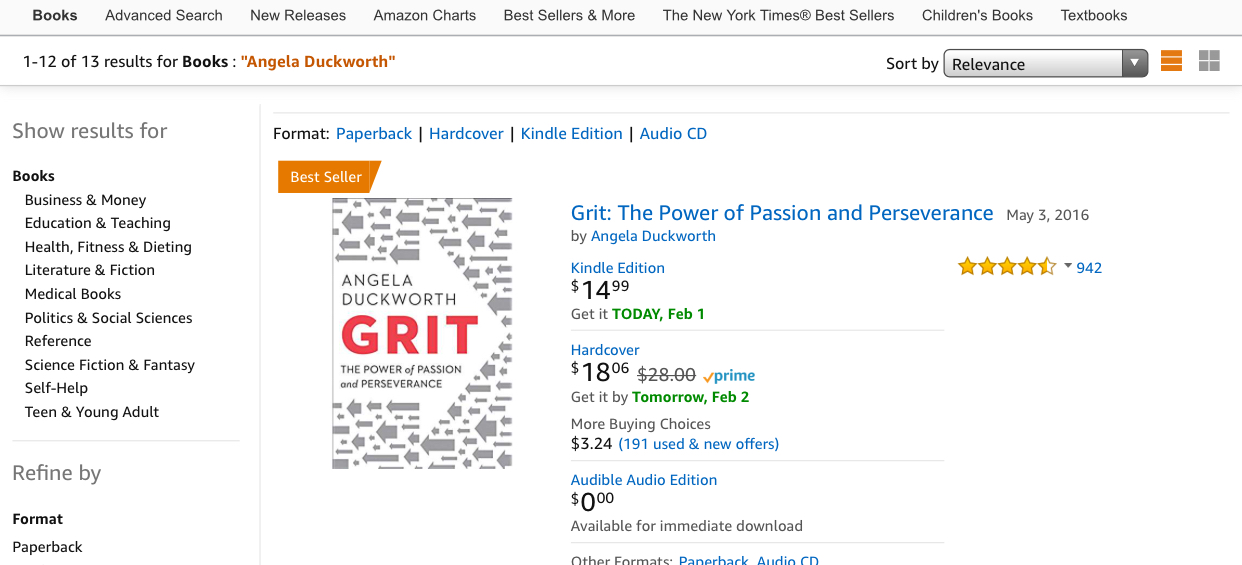Click the Grit book cover thumbnail
The height and width of the screenshot is (565, 1242).
[x=422, y=333]
